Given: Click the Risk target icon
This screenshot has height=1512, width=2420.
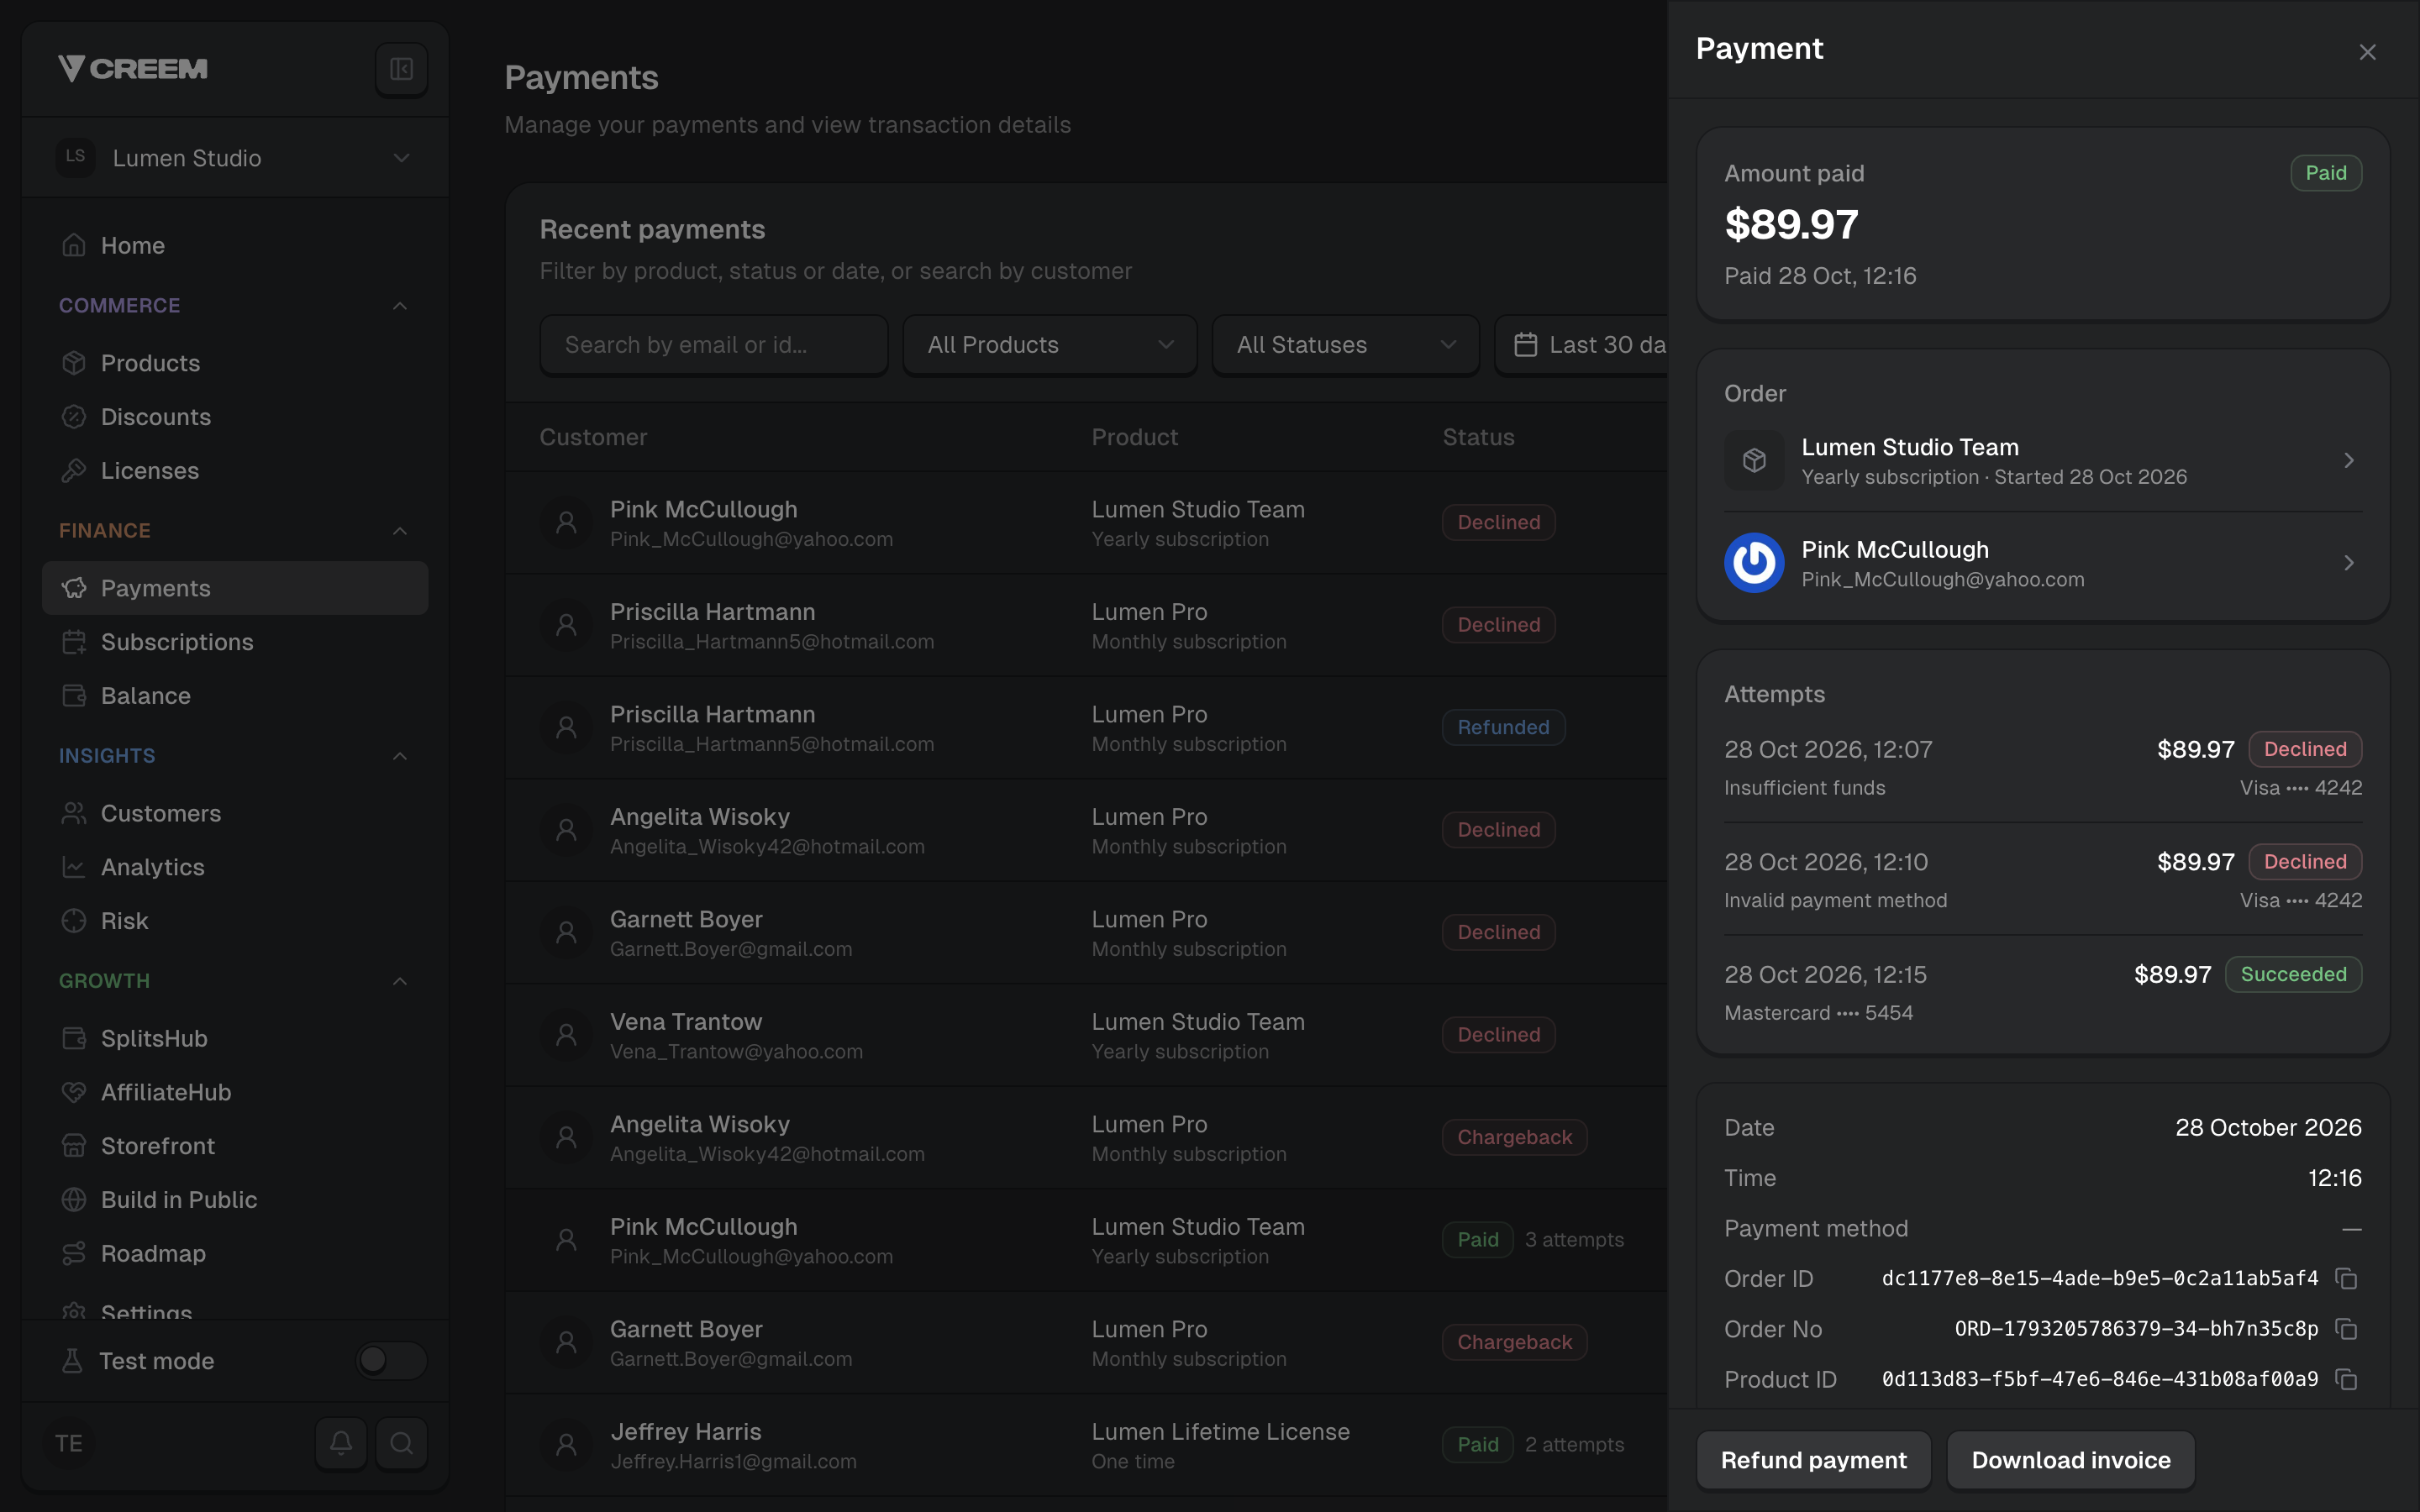Looking at the screenshot, I should (74, 921).
